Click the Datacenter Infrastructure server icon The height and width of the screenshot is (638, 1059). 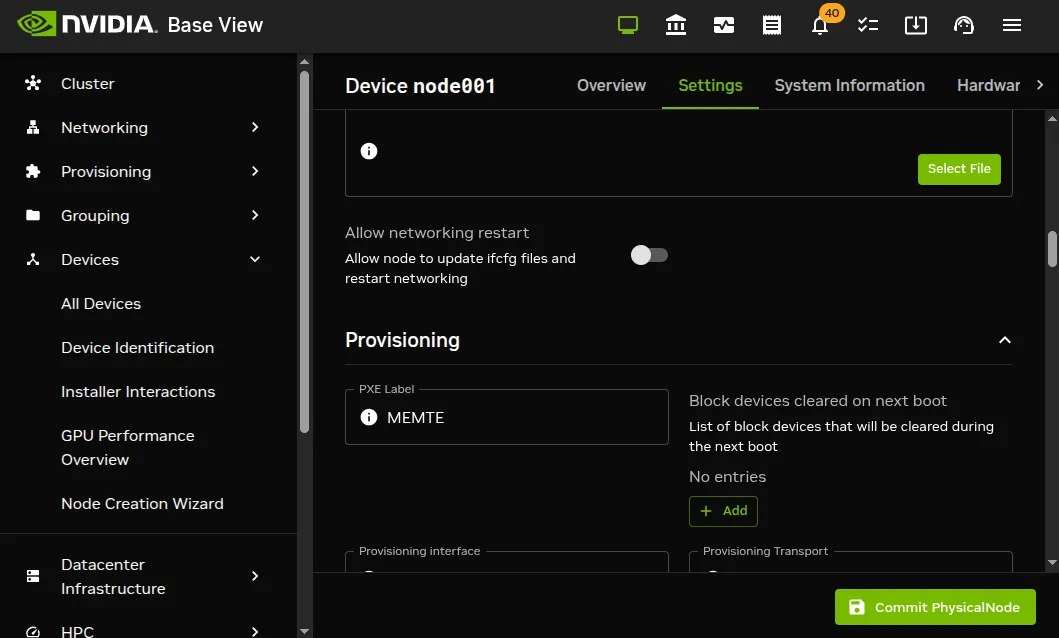tap(32, 576)
